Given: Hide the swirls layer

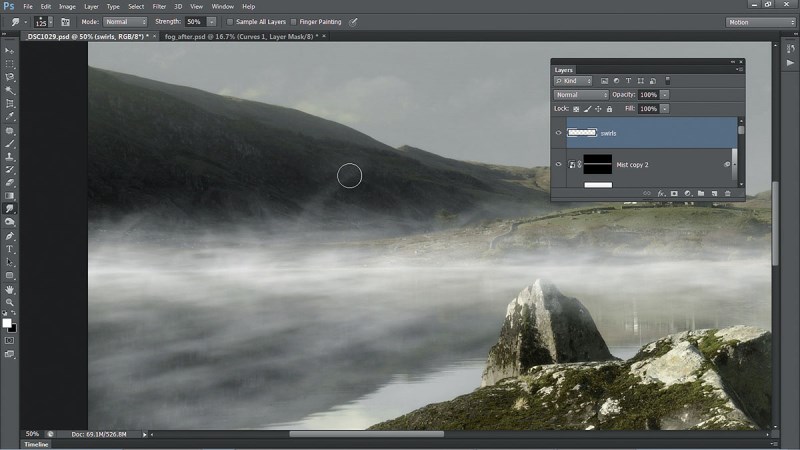Looking at the screenshot, I should (x=558, y=133).
